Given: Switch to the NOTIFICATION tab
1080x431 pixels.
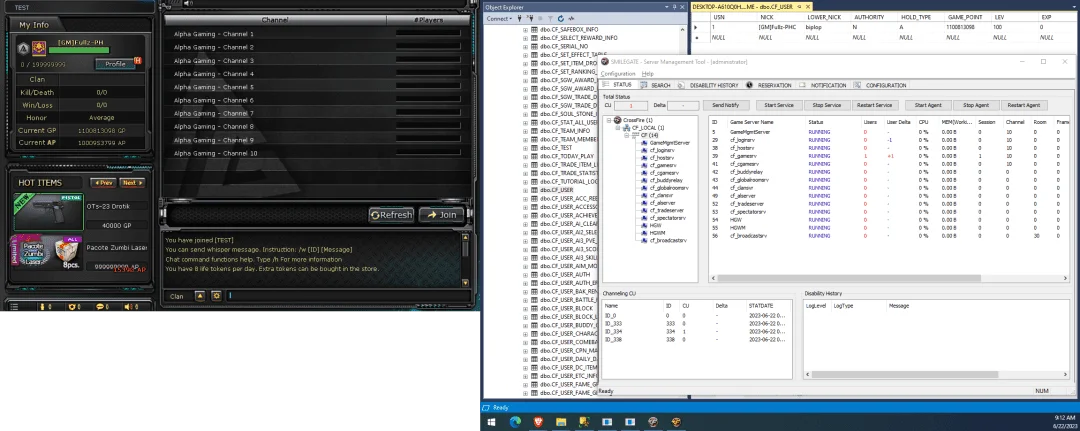Looking at the screenshot, I should (823, 85).
